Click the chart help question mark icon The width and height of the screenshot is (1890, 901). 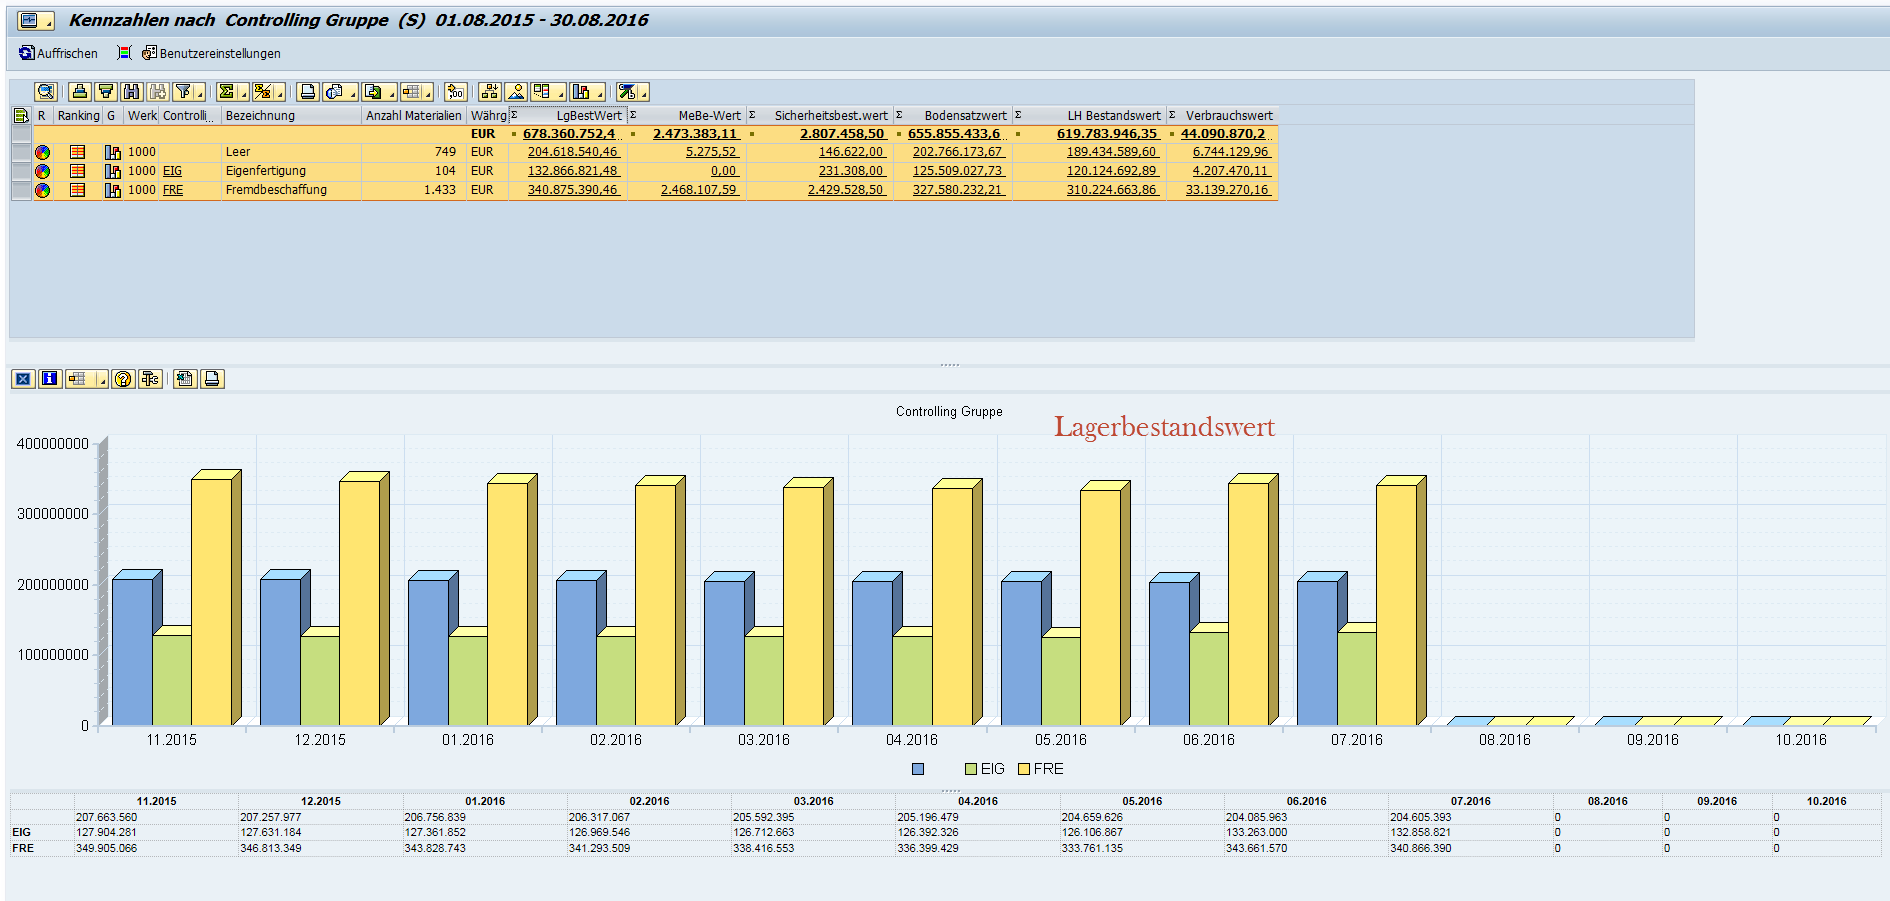(123, 379)
